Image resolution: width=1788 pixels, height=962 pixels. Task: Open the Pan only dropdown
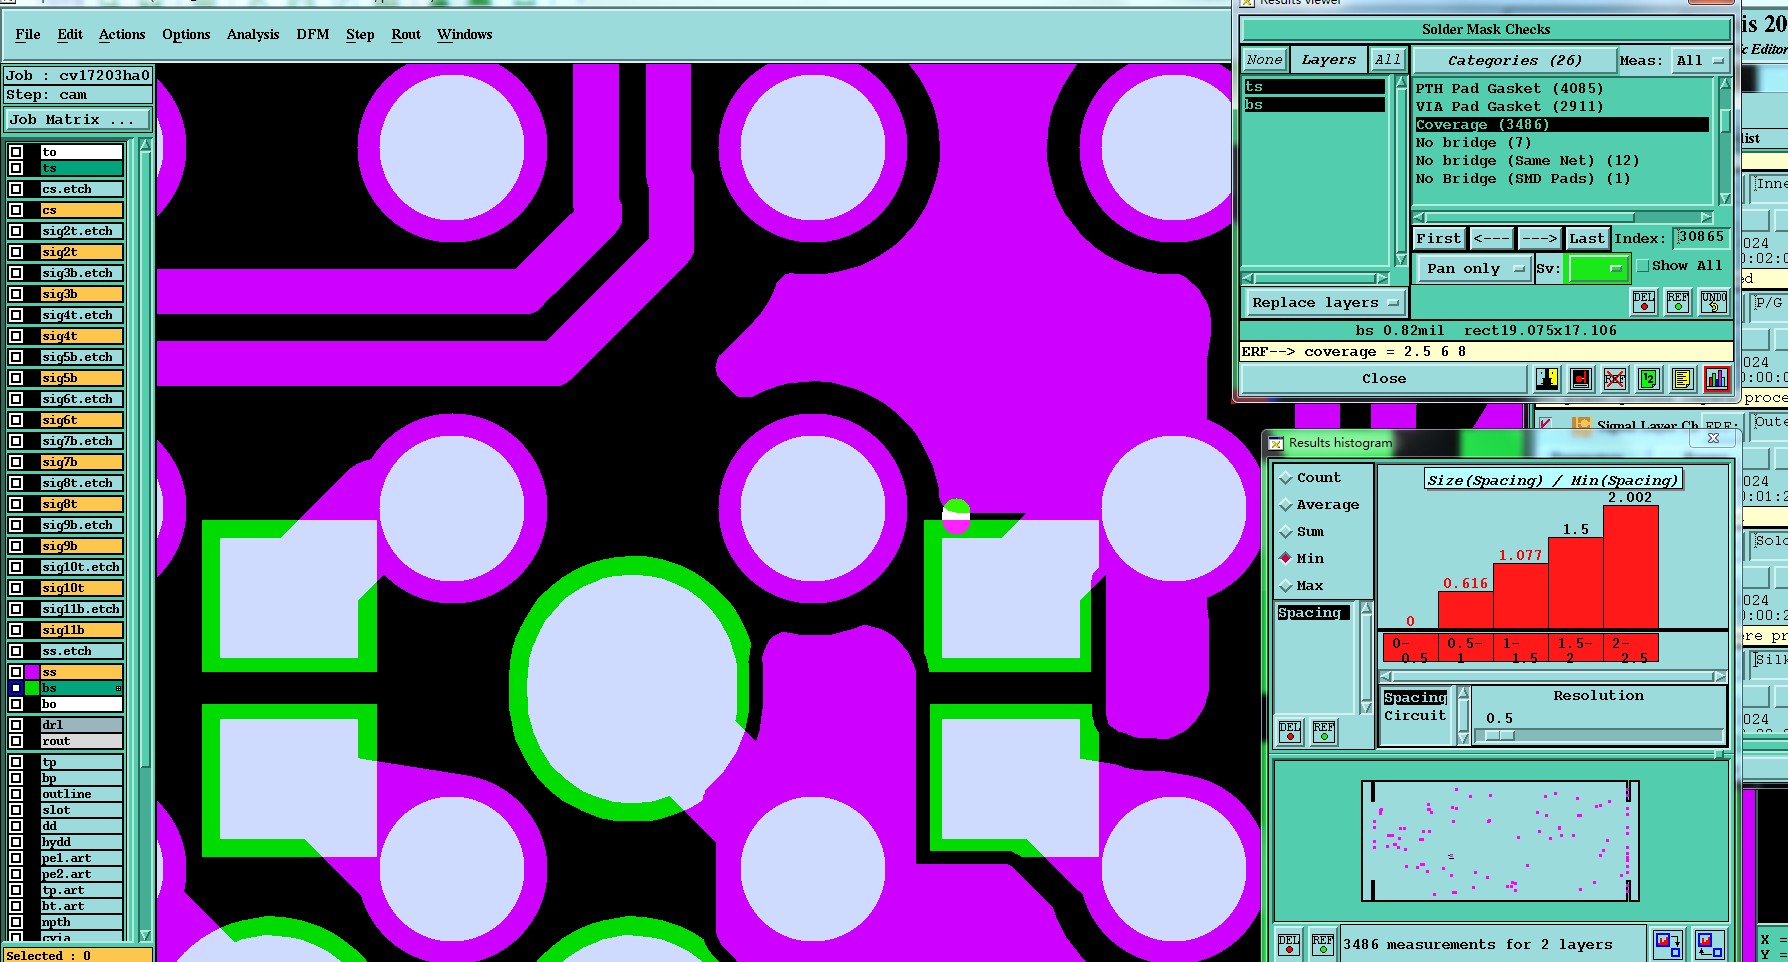1474,268
